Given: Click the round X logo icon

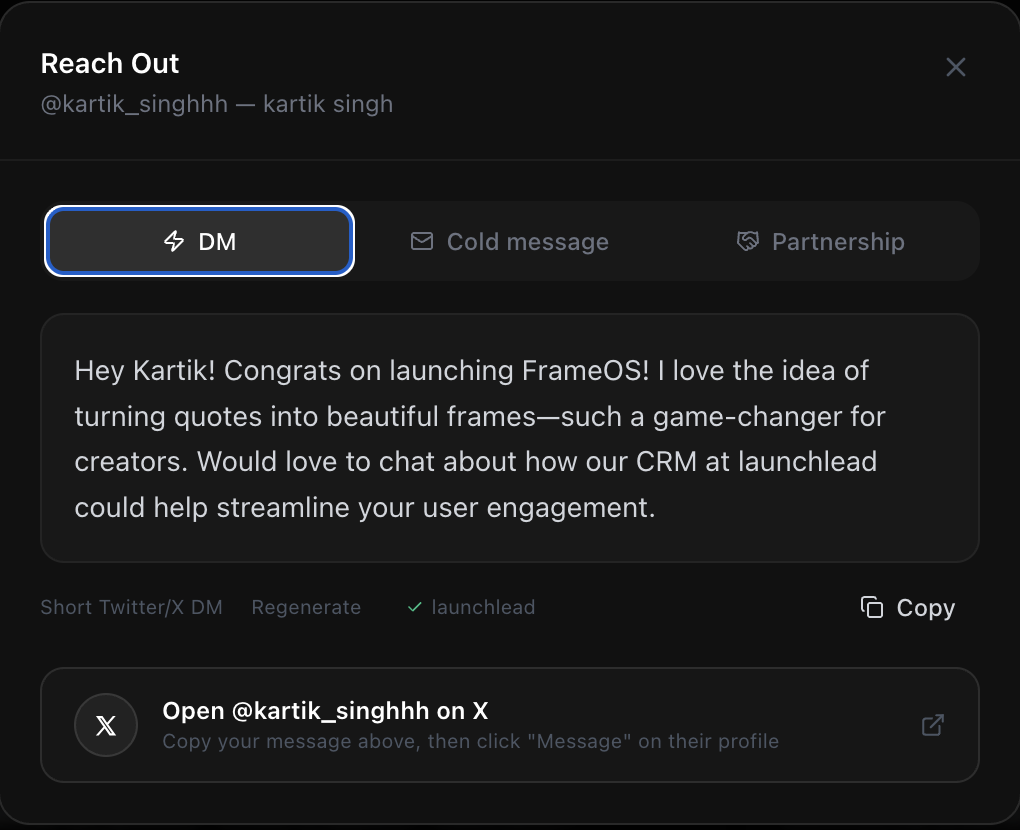Looking at the screenshot, I should point(106,725).
